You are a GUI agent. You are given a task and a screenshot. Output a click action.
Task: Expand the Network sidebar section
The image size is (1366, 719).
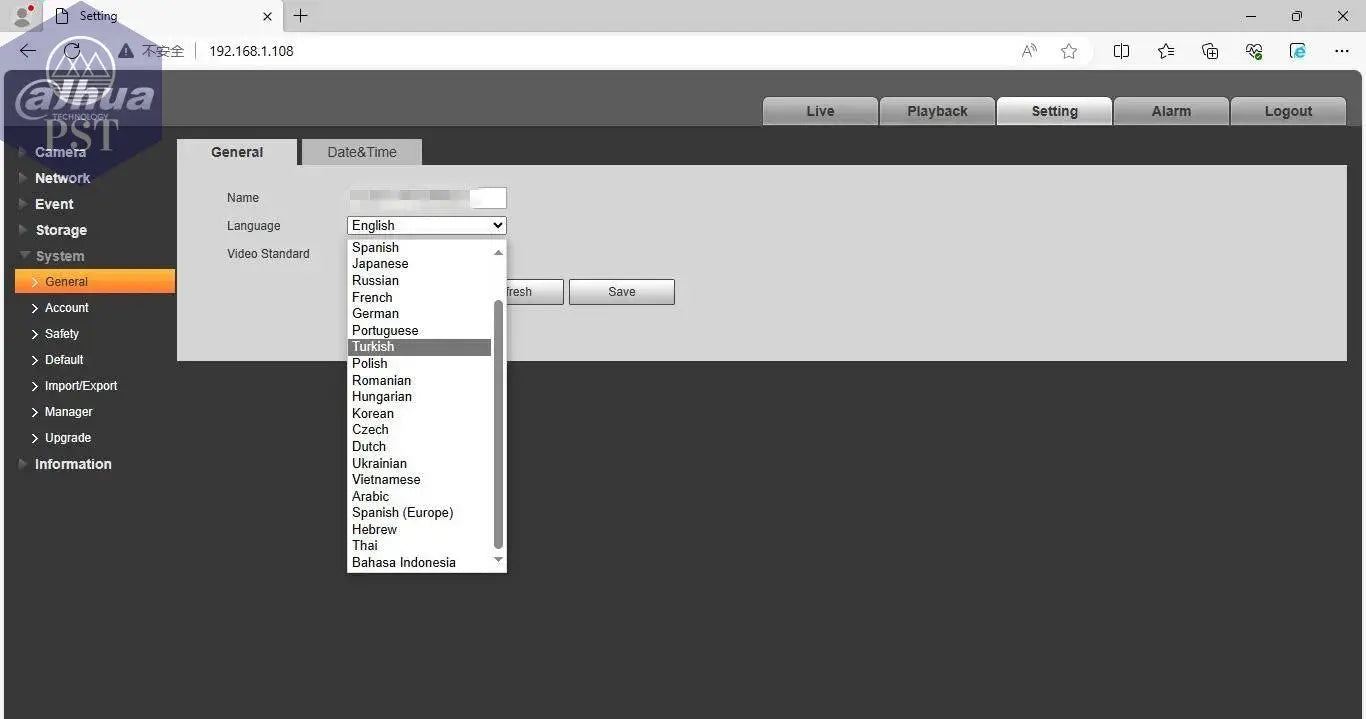pos(62,178)
